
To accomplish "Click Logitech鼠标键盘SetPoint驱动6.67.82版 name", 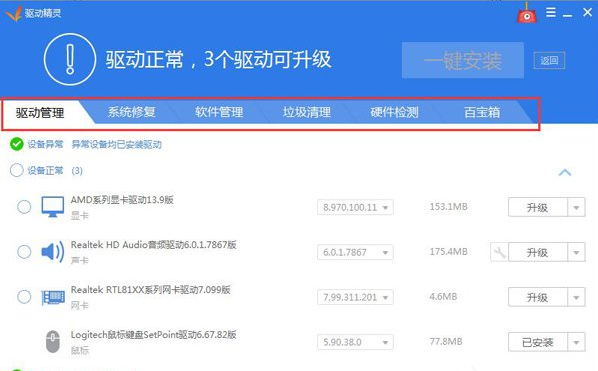I will 154,335.
